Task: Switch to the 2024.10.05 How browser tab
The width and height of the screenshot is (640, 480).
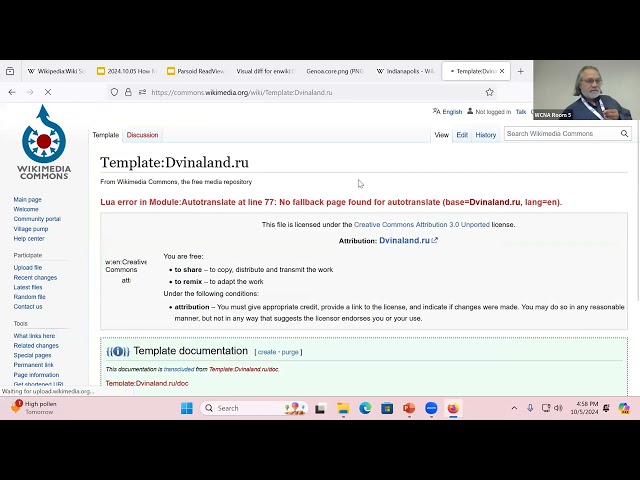Action: tap(127, 71)
